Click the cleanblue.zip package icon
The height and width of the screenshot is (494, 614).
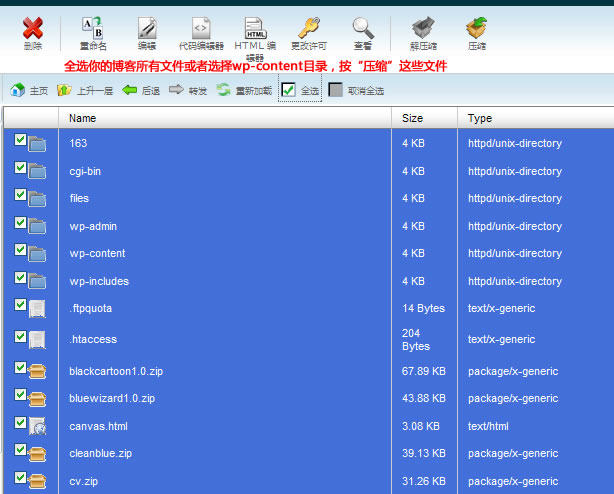point(37,454)
